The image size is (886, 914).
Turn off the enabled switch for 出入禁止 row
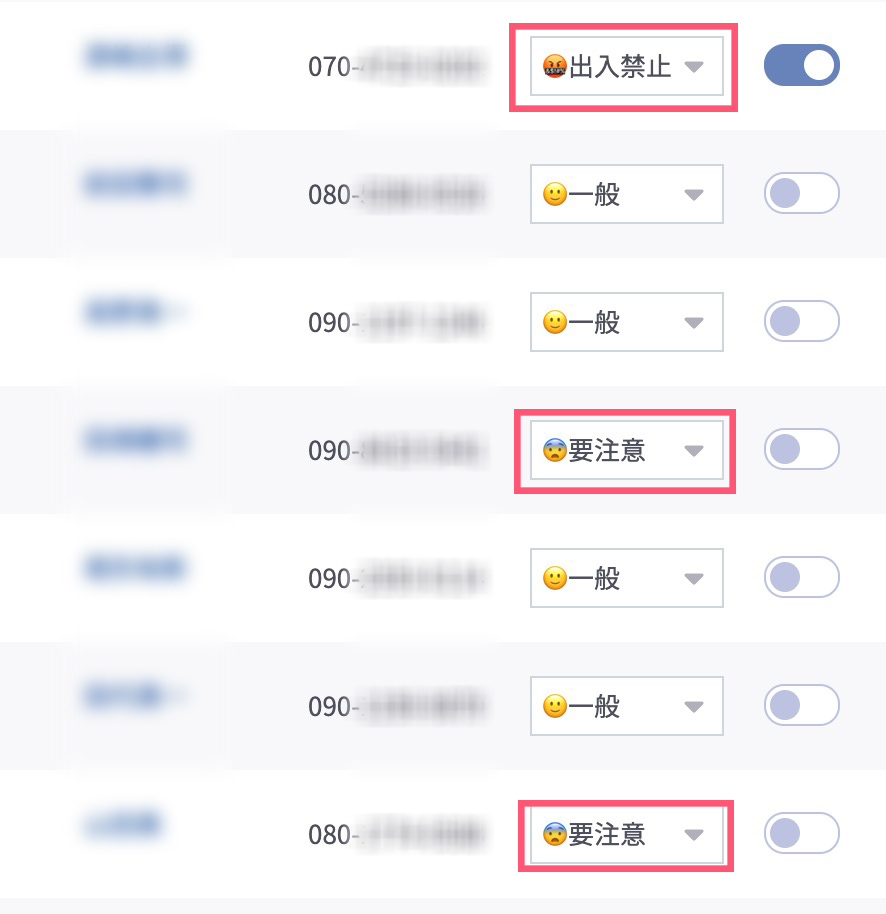(802, 65)
